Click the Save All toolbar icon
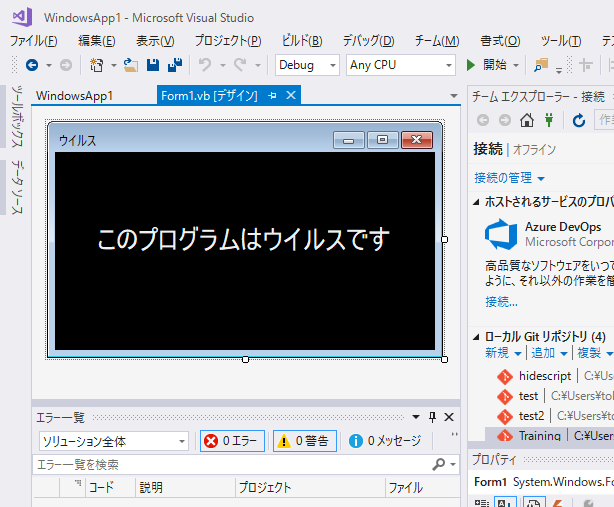The image size is (614, 507). pyautogui.click(x=175, y=65)
